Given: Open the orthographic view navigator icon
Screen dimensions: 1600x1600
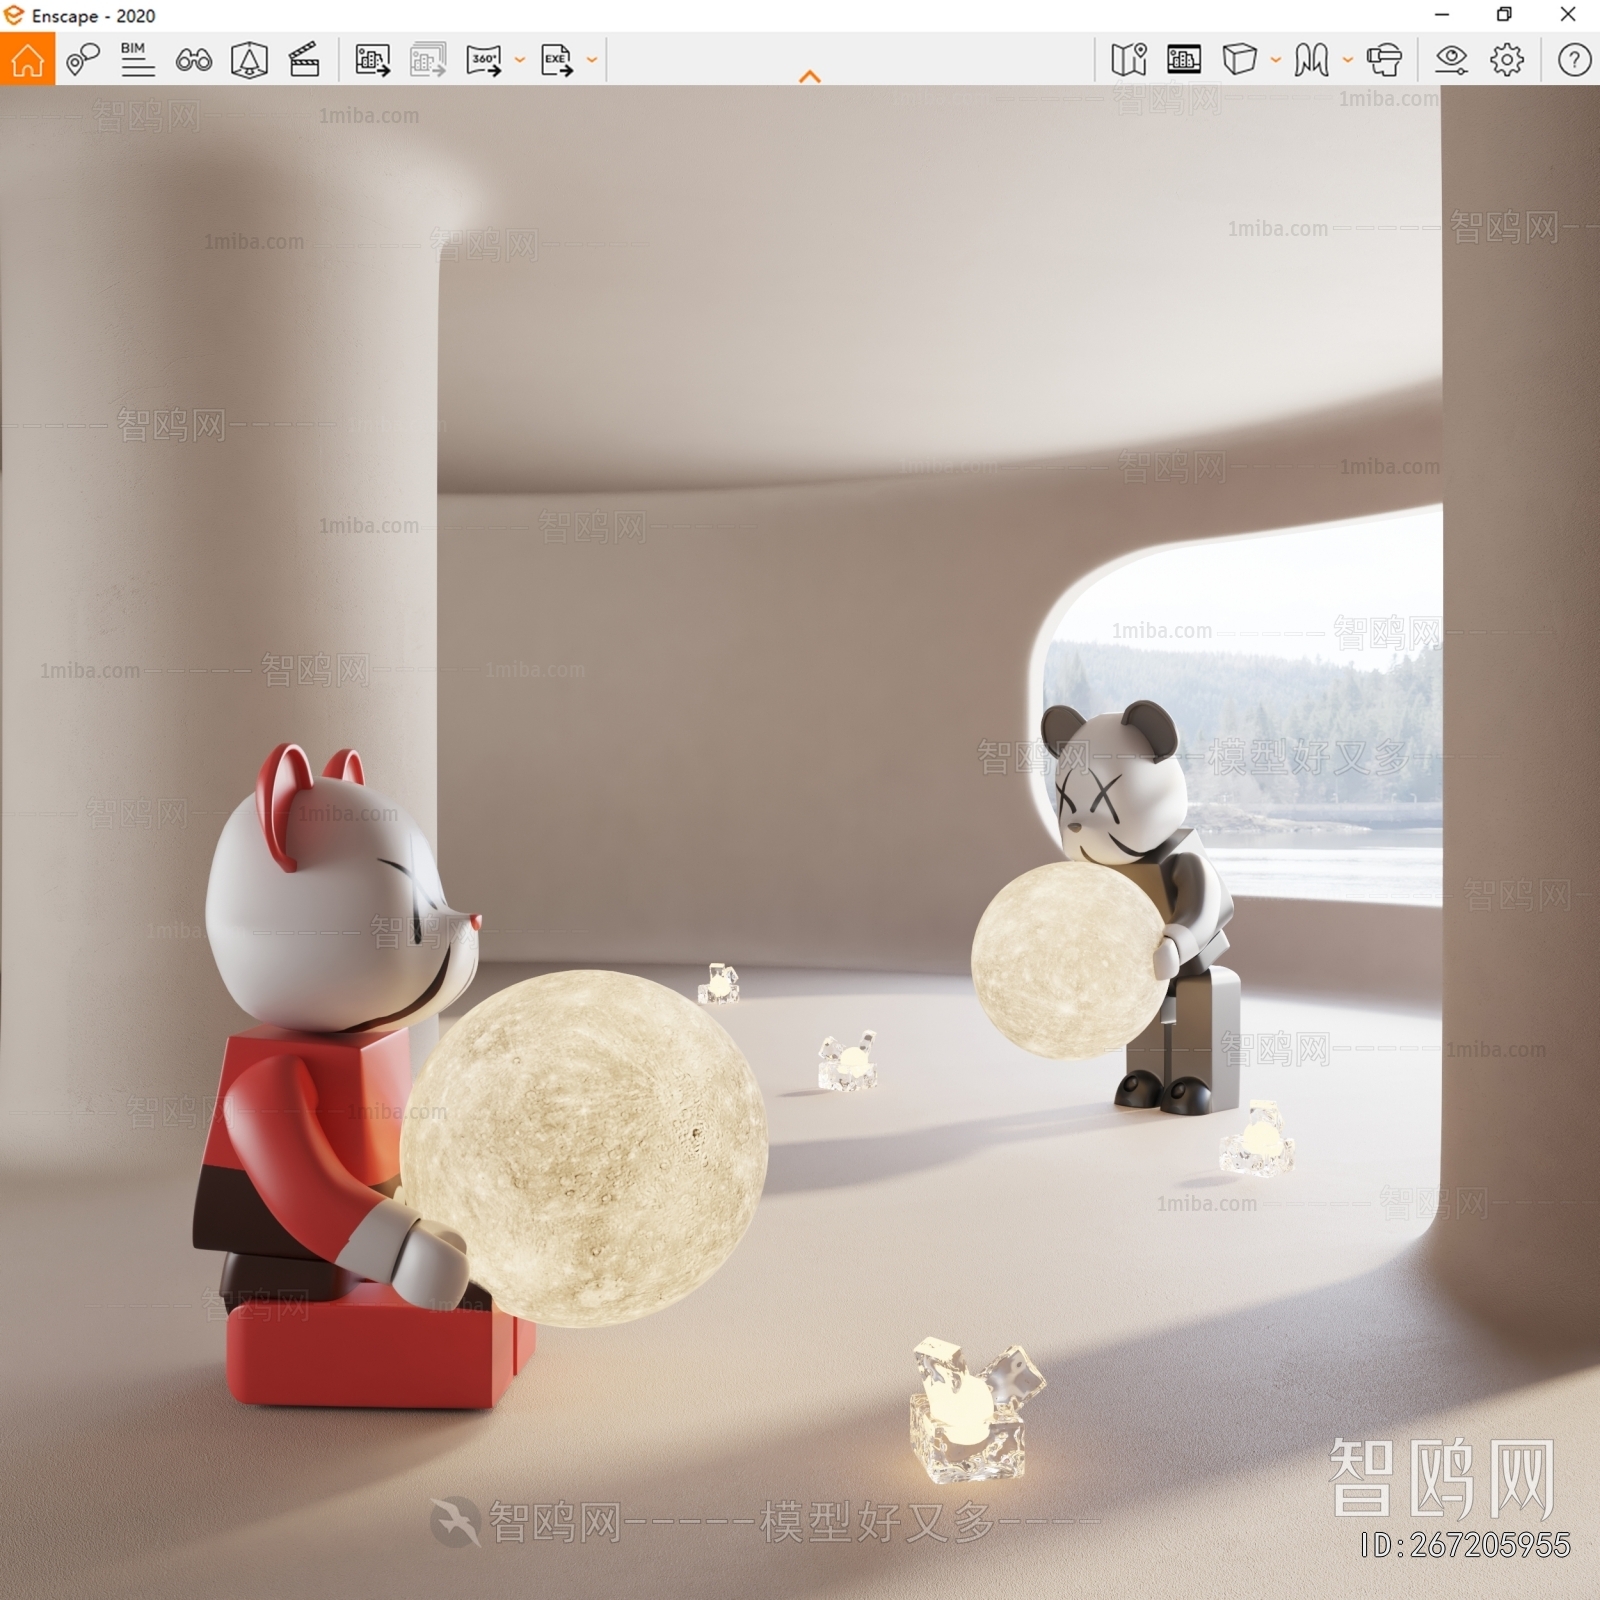Looking at the screenshot, I should point(249,60).
